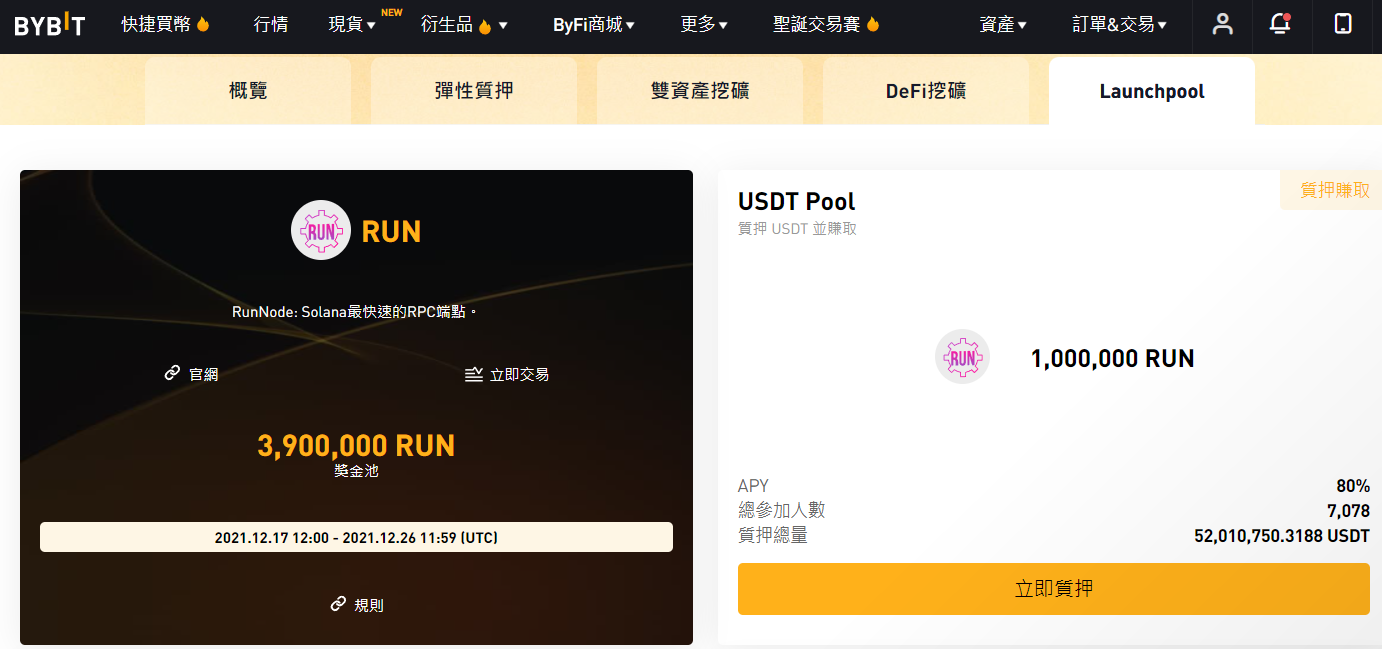Click the trade list icon beside 立即交易

coord(474,374)
